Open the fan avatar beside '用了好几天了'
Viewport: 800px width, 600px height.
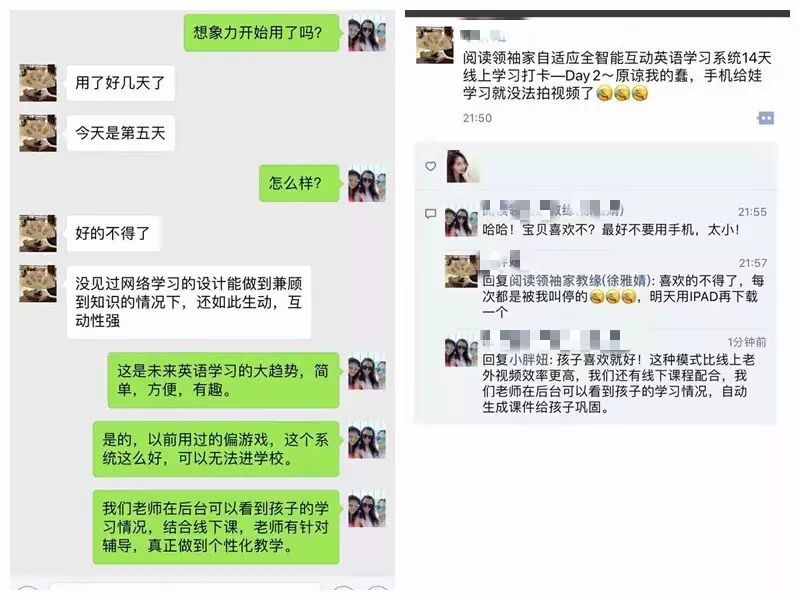point(38,83)
